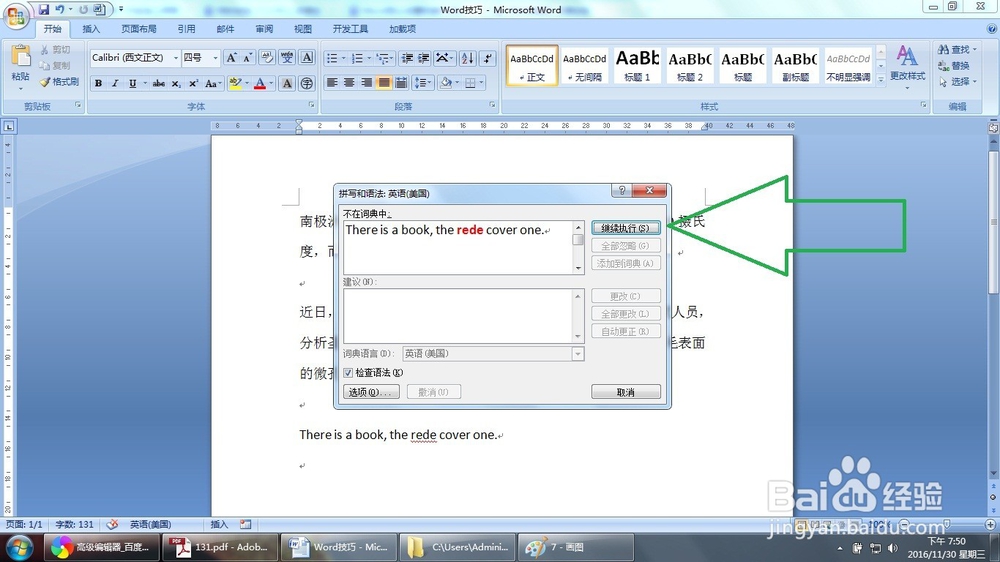The image size is (1000, 562).
Task: Align text left
Action: click(332, 83)
